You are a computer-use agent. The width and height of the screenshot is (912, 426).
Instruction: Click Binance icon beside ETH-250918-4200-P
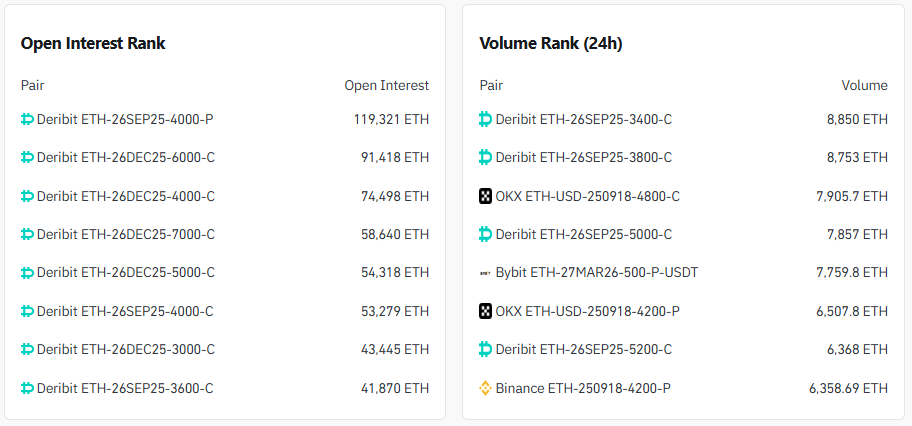pyautogui.click(x=485, y=388)
